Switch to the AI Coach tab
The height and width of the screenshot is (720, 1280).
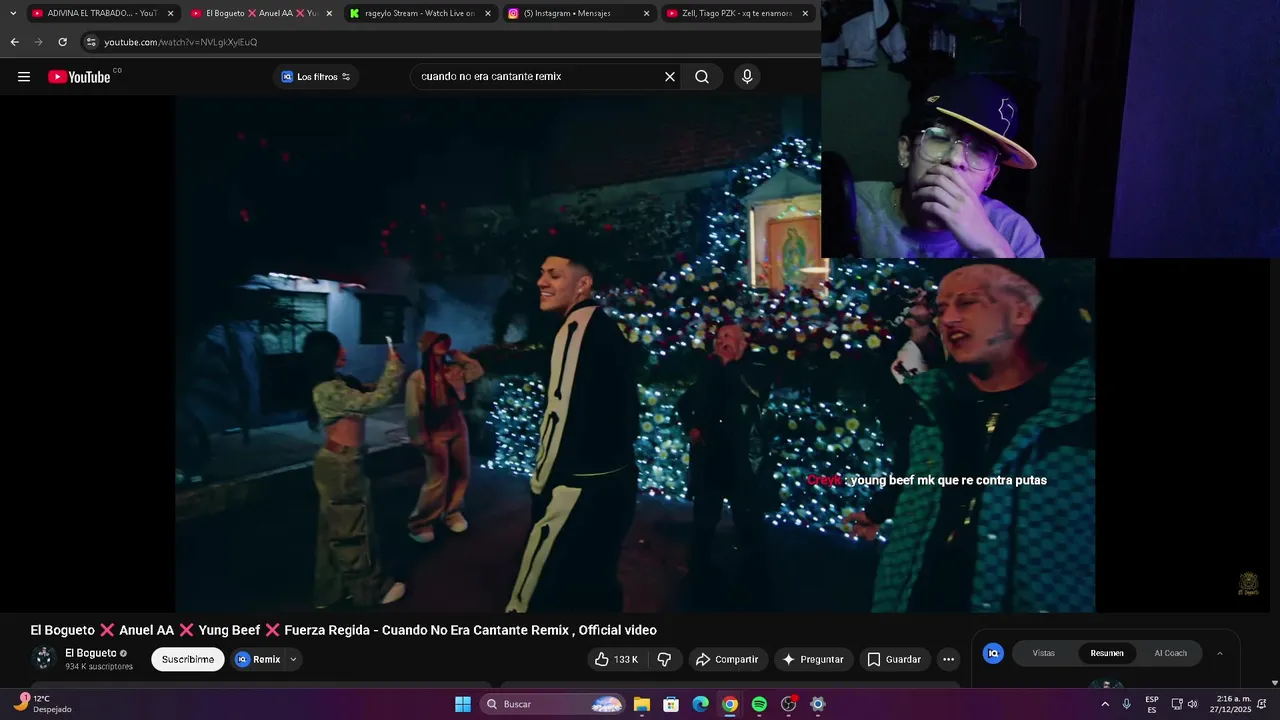(1171, 653)
